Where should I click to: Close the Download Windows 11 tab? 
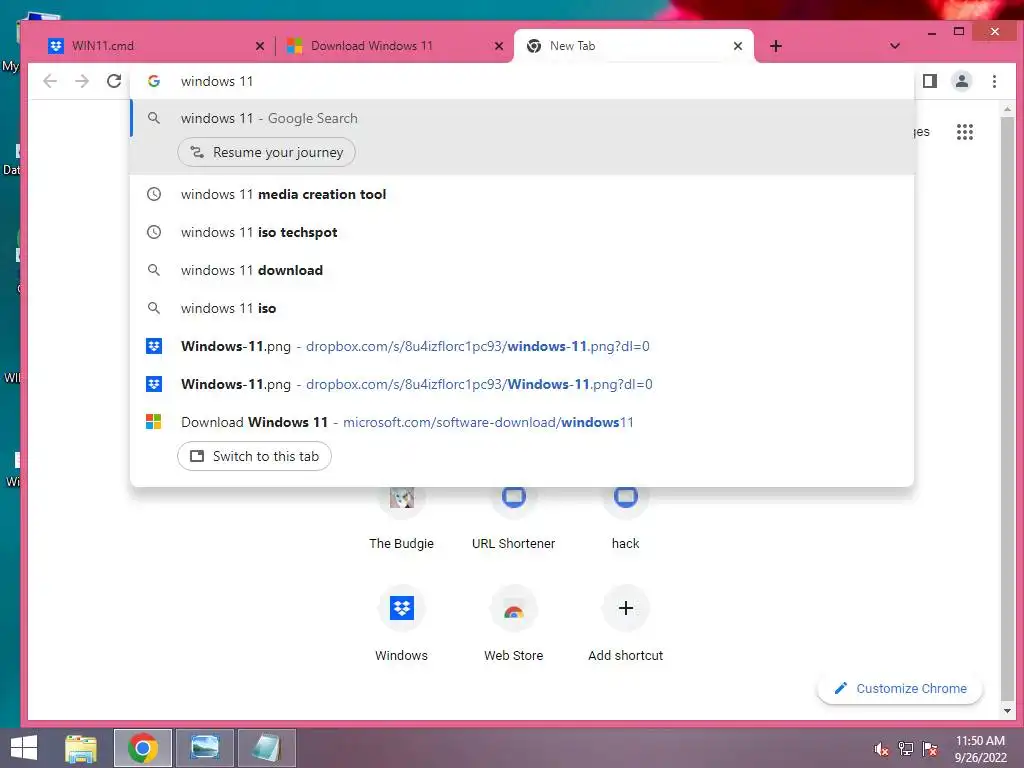point(499,46)
